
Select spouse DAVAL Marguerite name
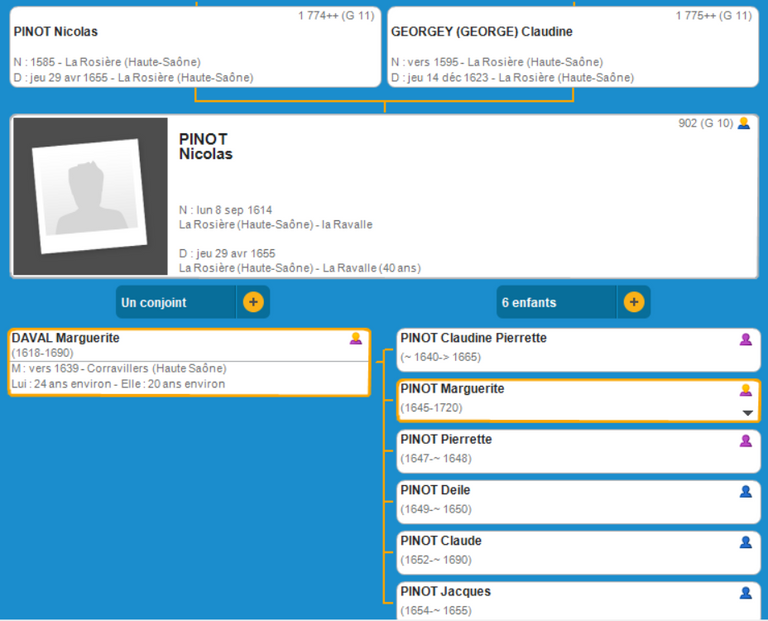pos(66,339)
